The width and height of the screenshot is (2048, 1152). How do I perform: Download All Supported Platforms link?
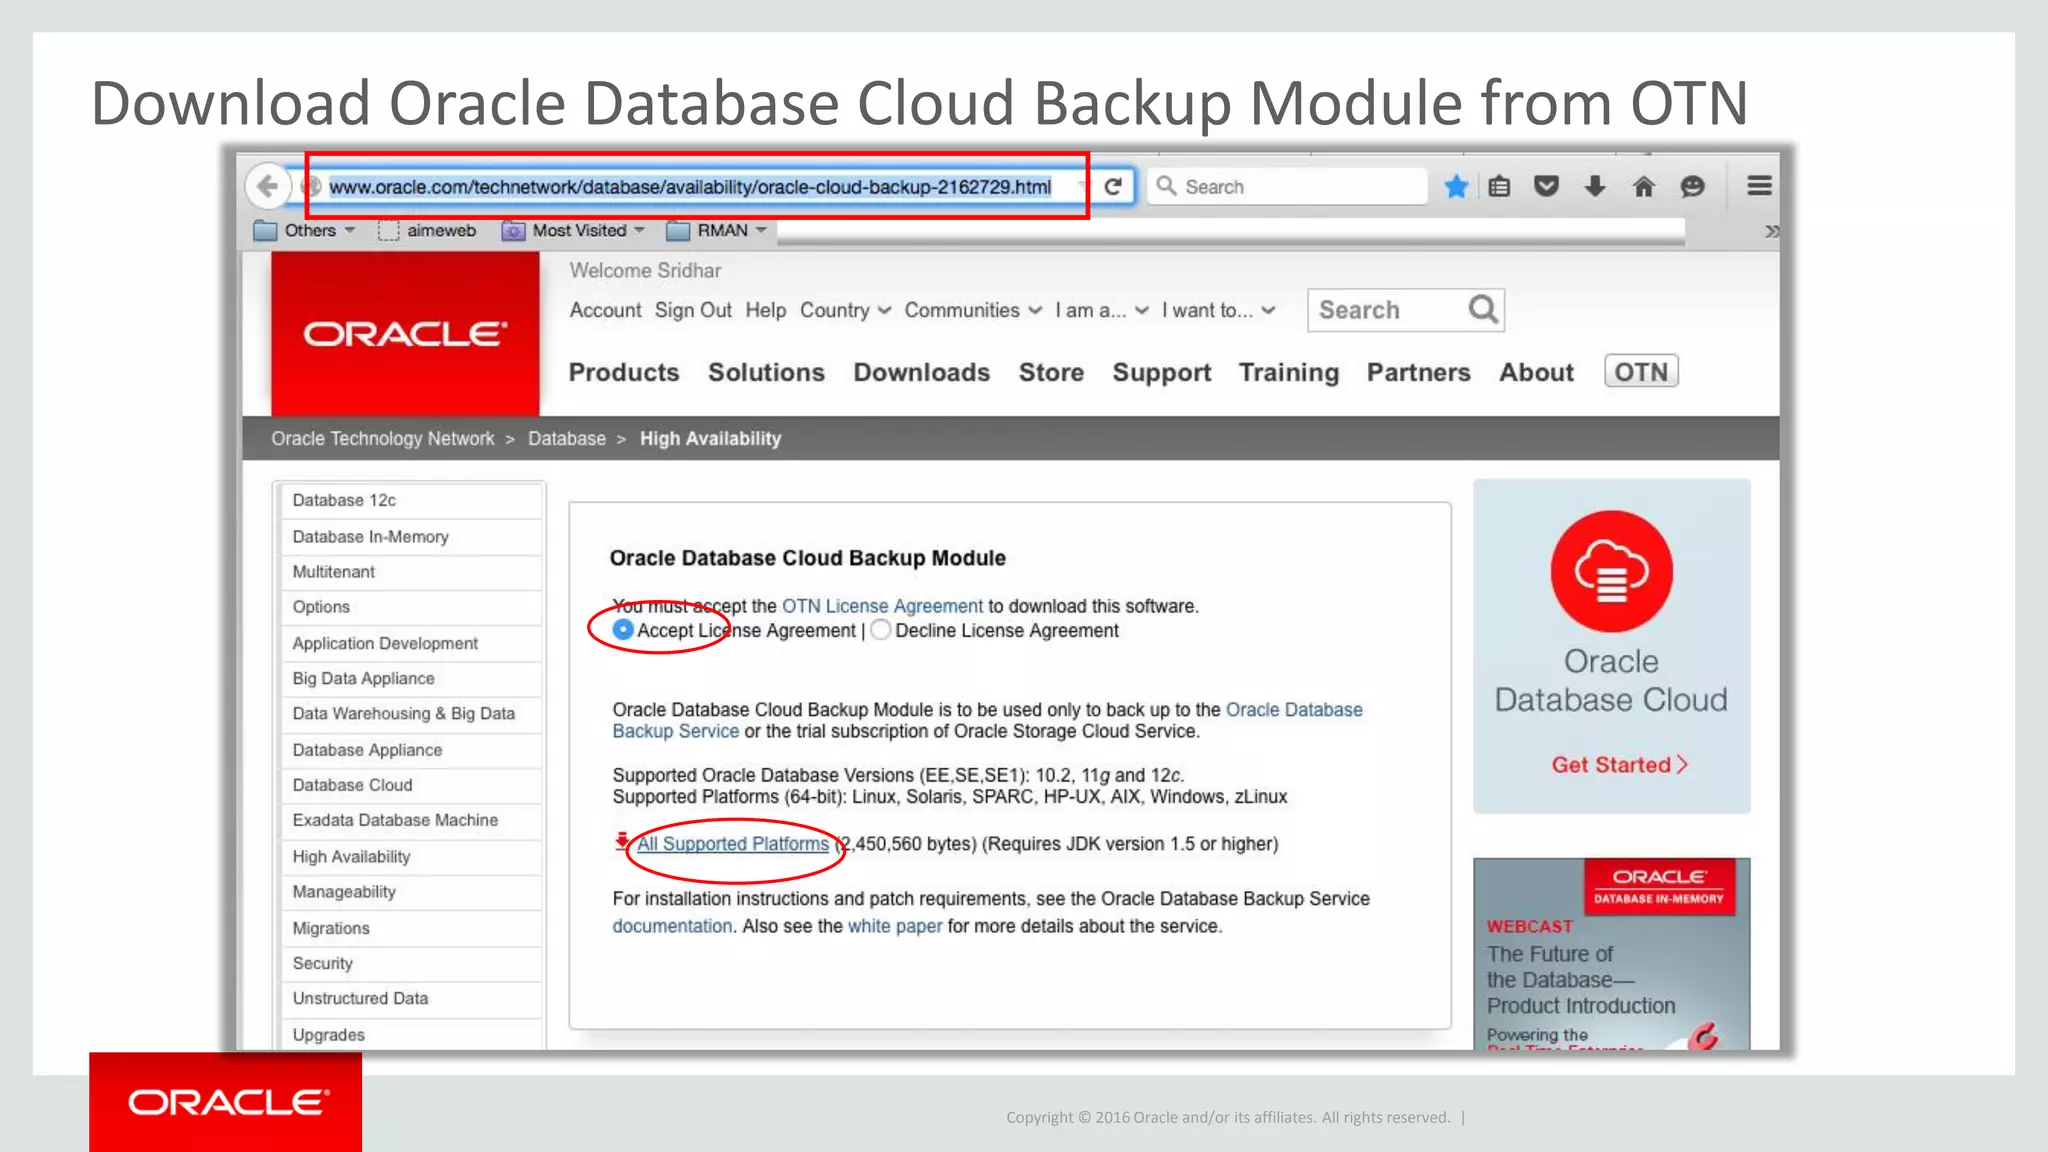(x=733, y=843)
